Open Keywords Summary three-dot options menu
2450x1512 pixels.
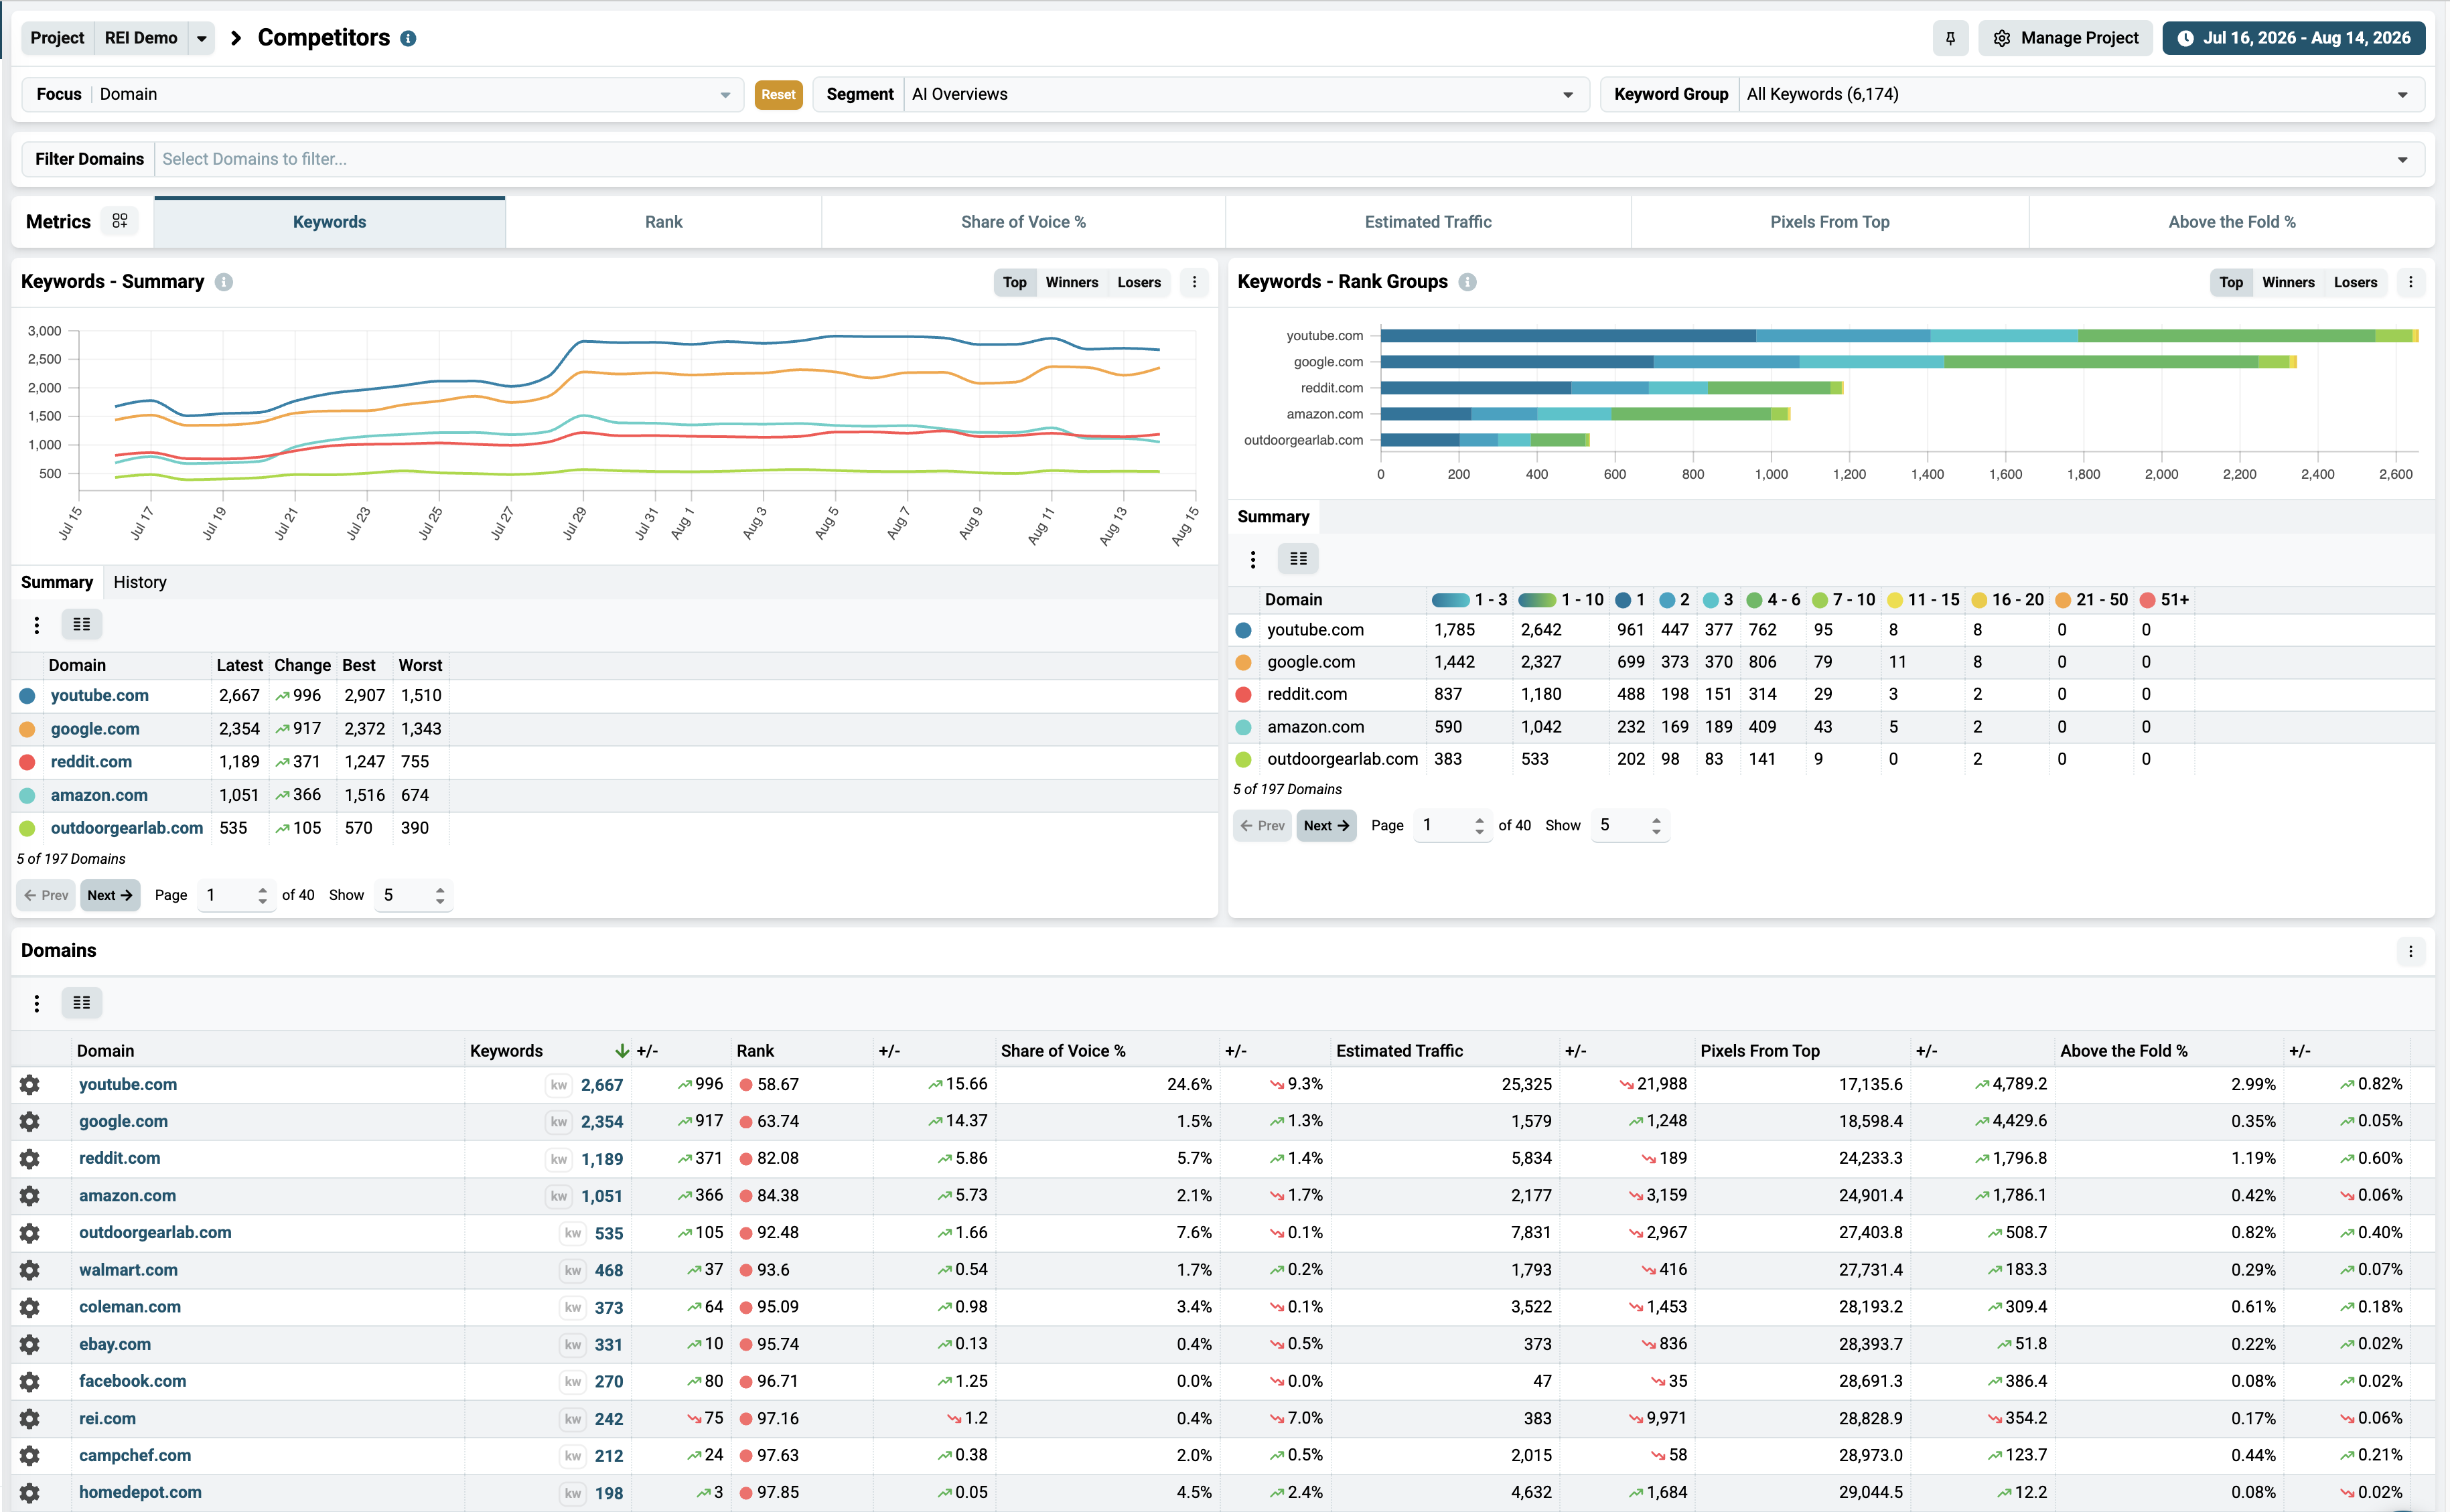[x=1194, y=282]
